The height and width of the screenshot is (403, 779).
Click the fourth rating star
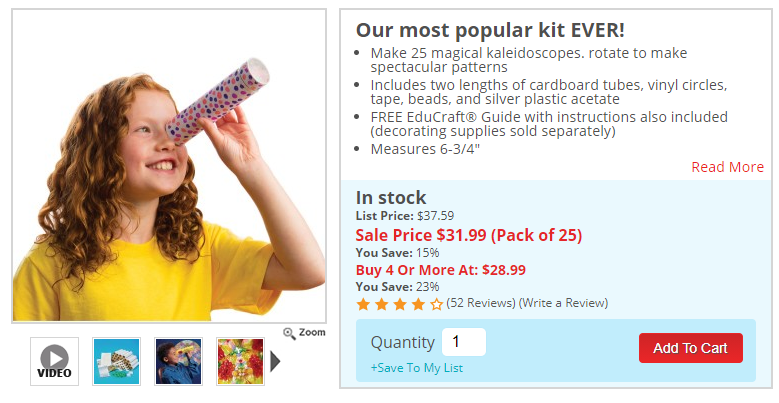[418, 304]
